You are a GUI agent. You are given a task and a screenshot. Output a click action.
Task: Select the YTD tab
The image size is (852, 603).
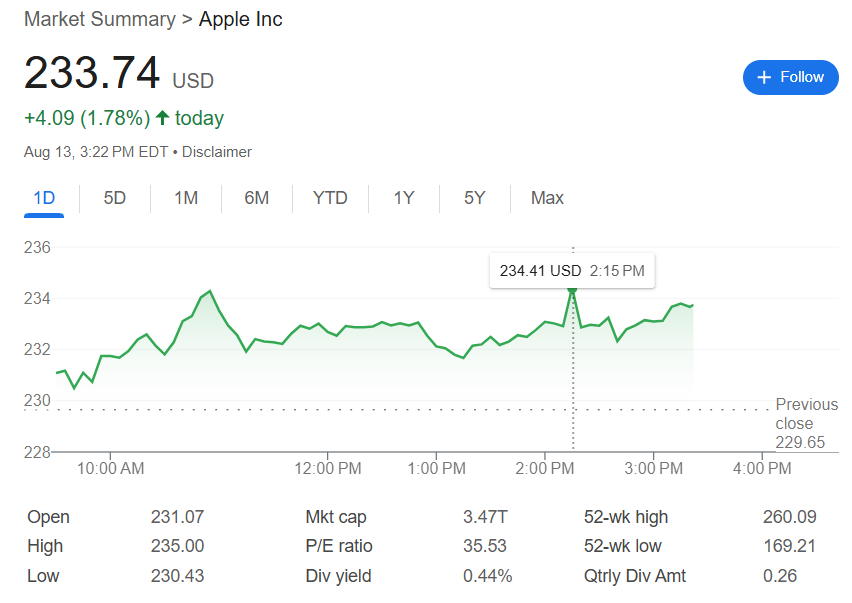point(330,198)
